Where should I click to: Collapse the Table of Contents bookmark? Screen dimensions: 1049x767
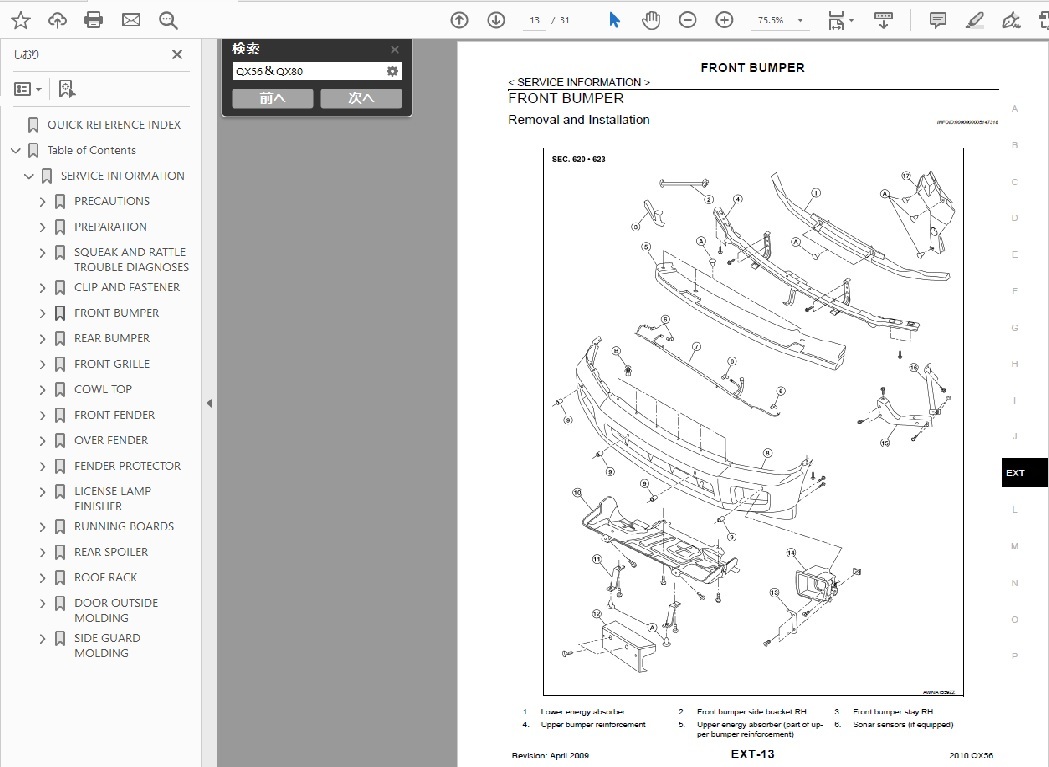pyautogui.click(x=16, y=151)
